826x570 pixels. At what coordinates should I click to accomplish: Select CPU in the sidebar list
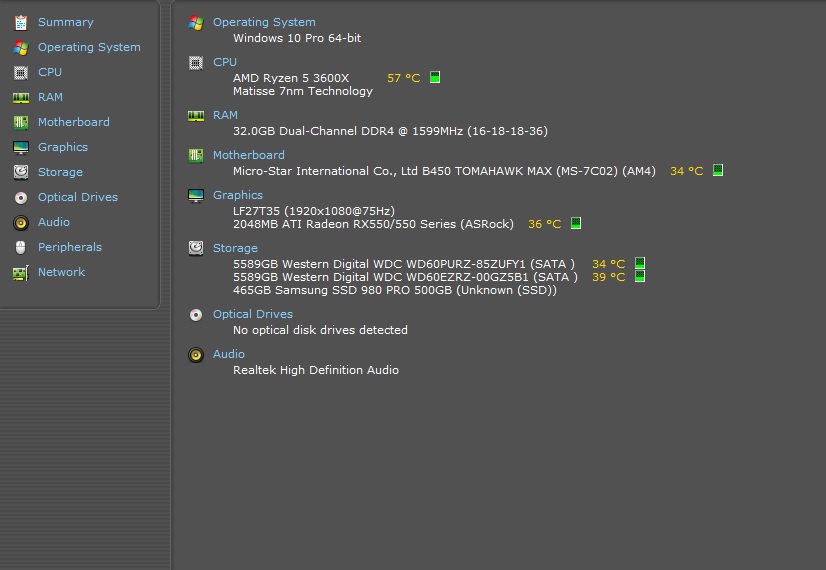click(x=50, y=72)
